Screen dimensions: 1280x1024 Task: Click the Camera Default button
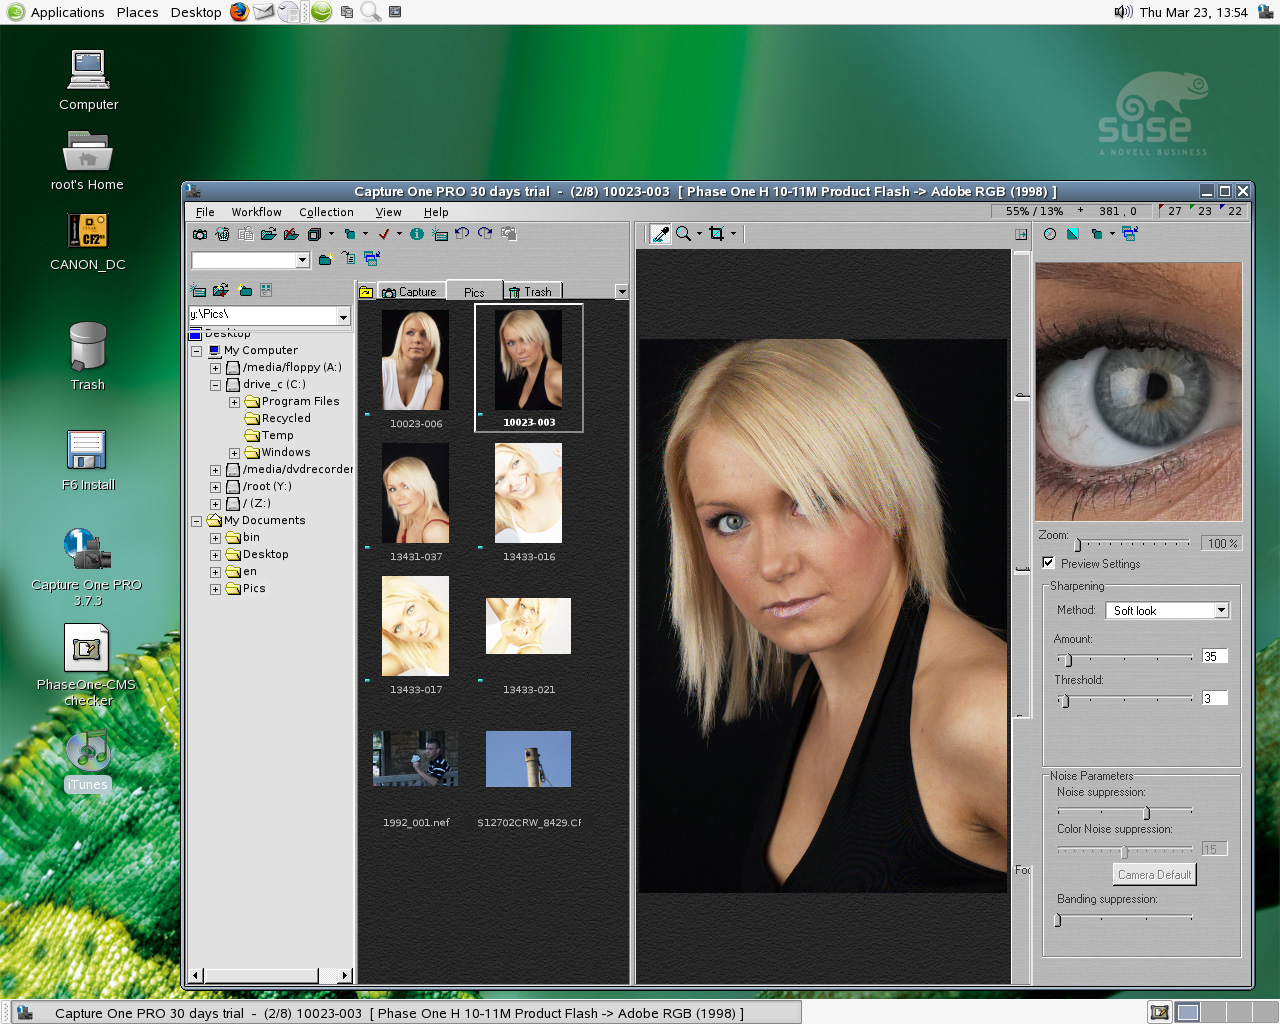pyautogui.click(x=1154, y=875)
